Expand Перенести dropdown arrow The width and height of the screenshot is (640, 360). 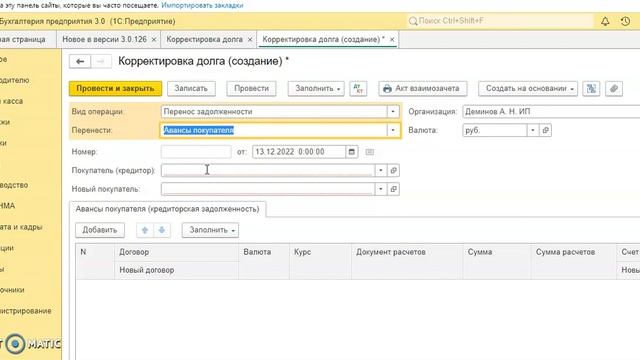[x=393, y=130]
